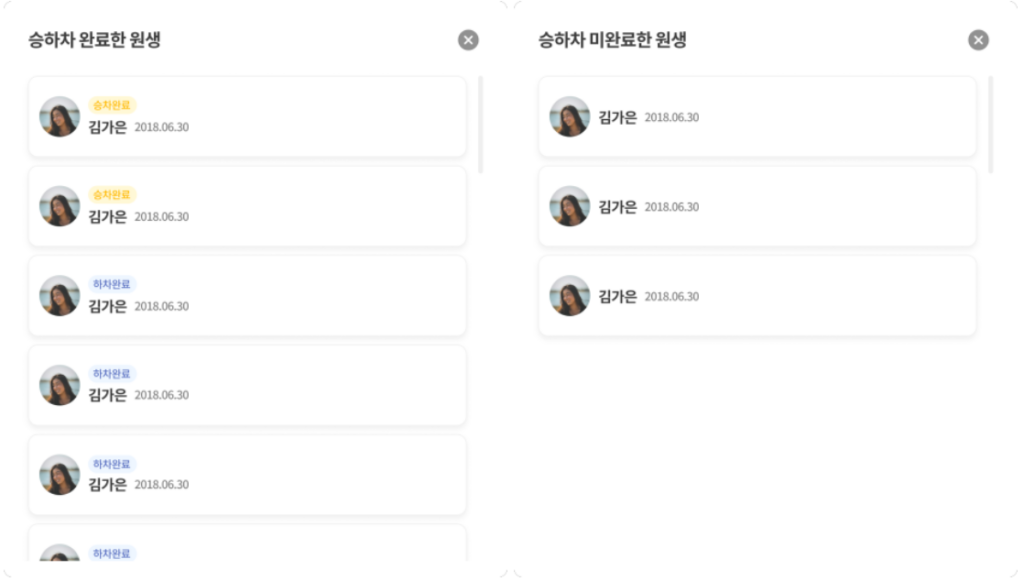Click the 승하차 완료한 원생 panel title
This screenshot has width=1024, height=581.
point(95,40)
